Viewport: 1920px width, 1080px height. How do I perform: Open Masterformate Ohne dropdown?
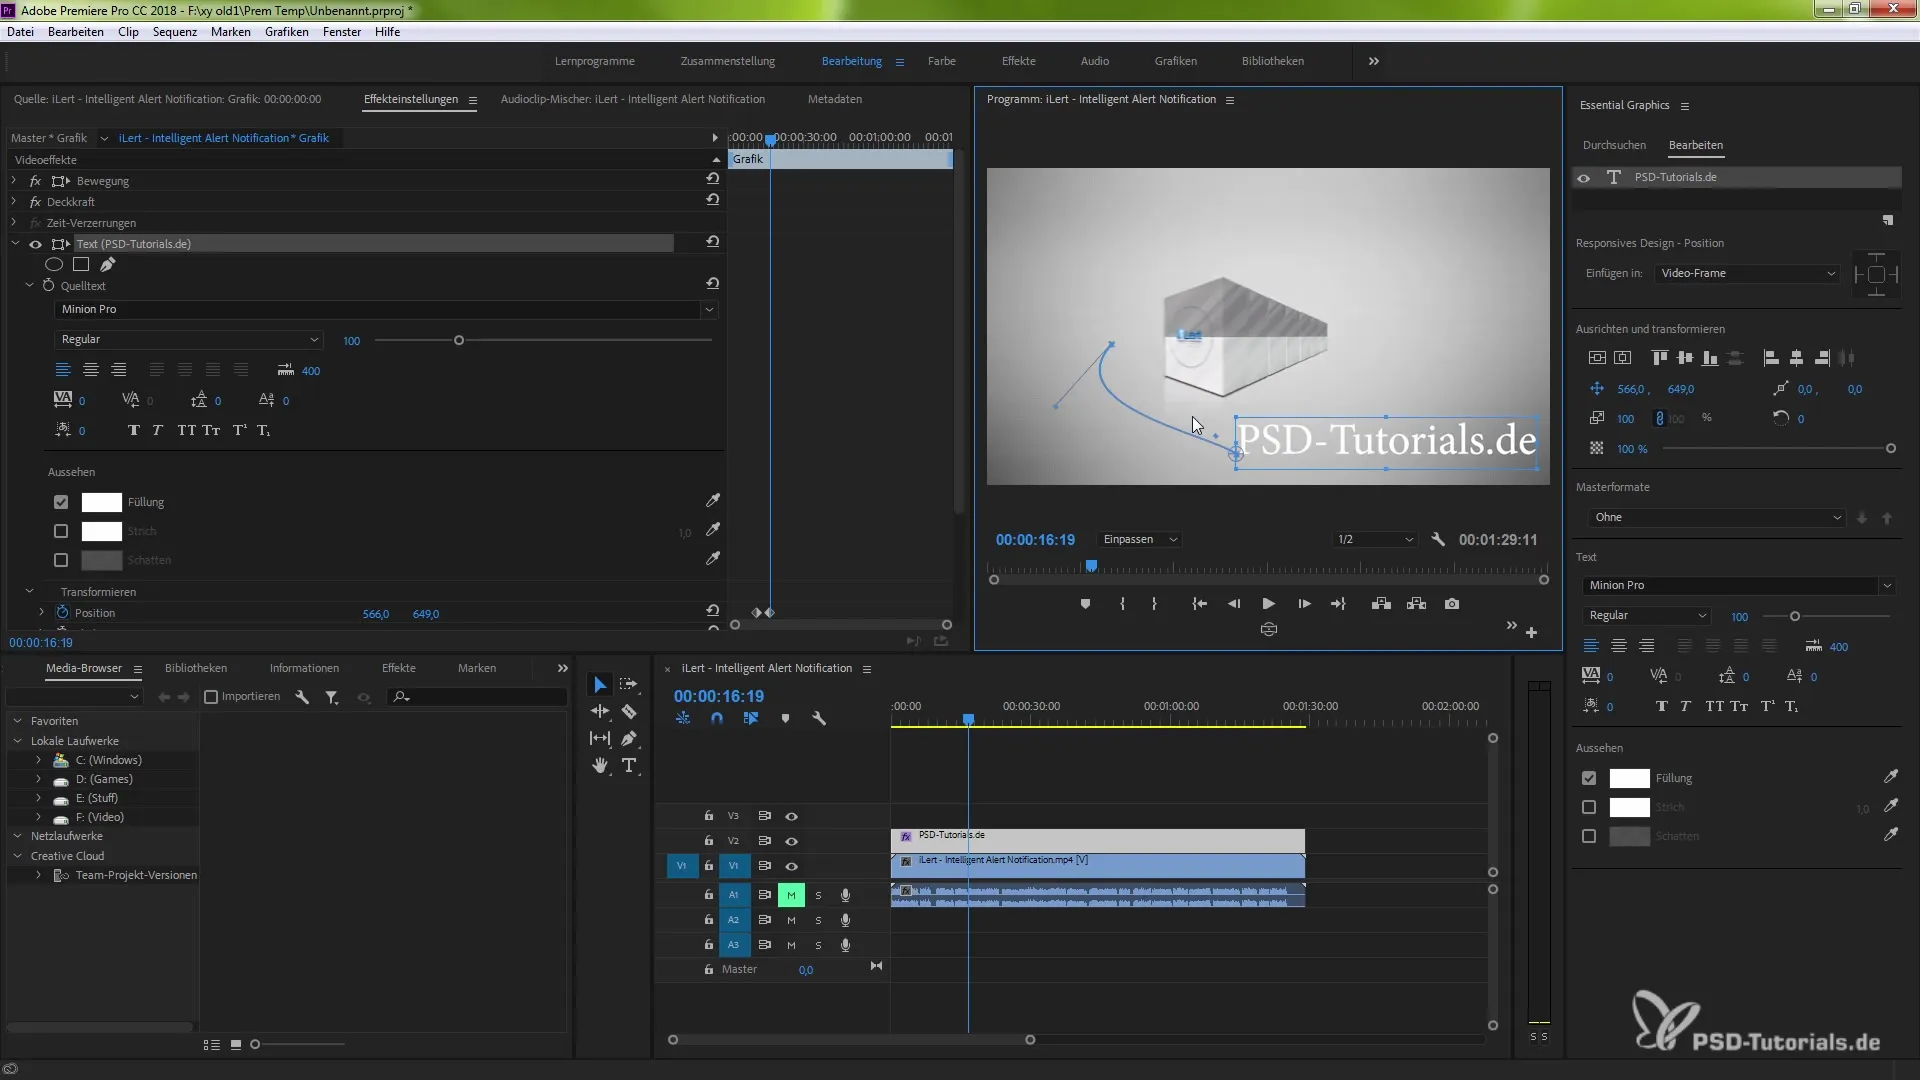coord(1716,517)
